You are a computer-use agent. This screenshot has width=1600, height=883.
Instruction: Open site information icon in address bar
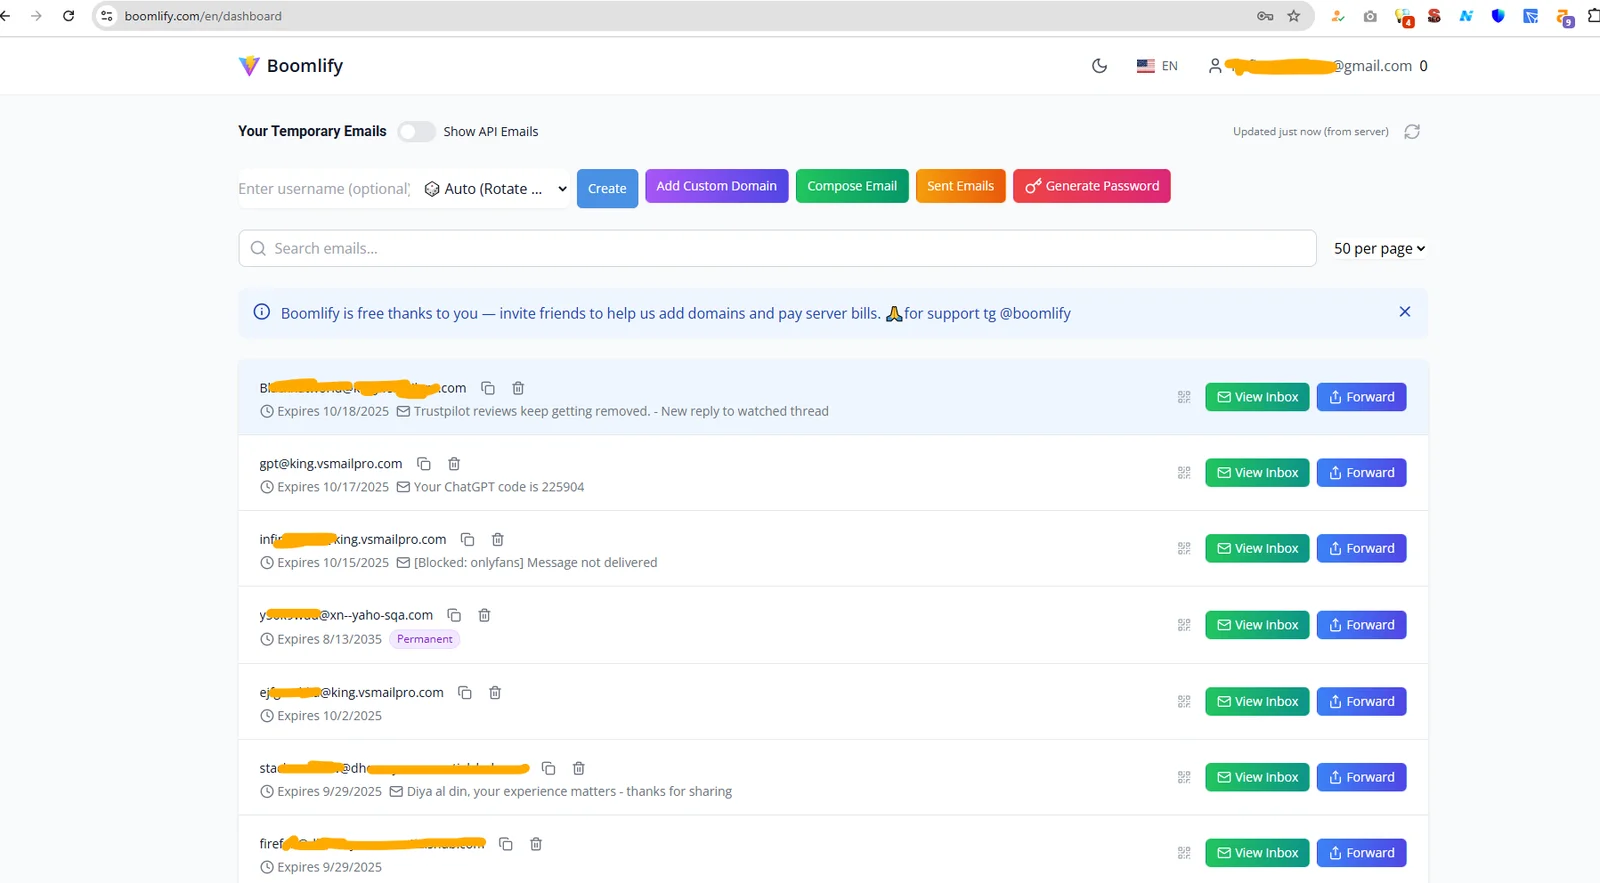(107, 16)
